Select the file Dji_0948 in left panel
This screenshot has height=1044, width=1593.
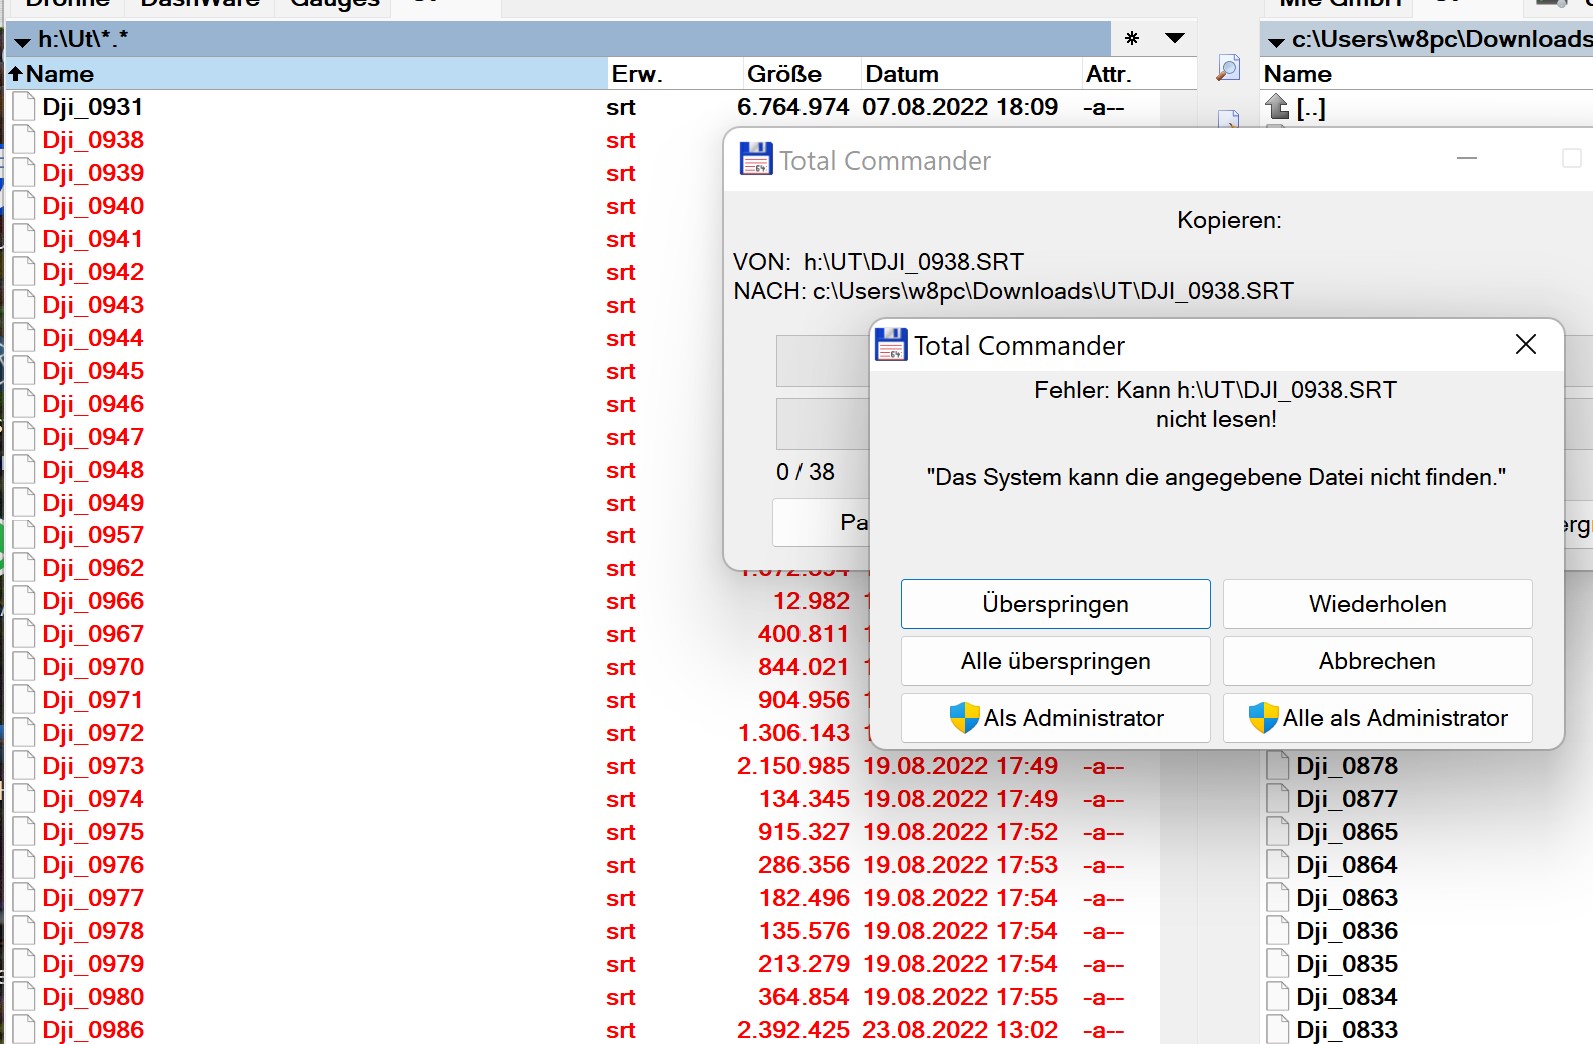[x=93, y=470]
